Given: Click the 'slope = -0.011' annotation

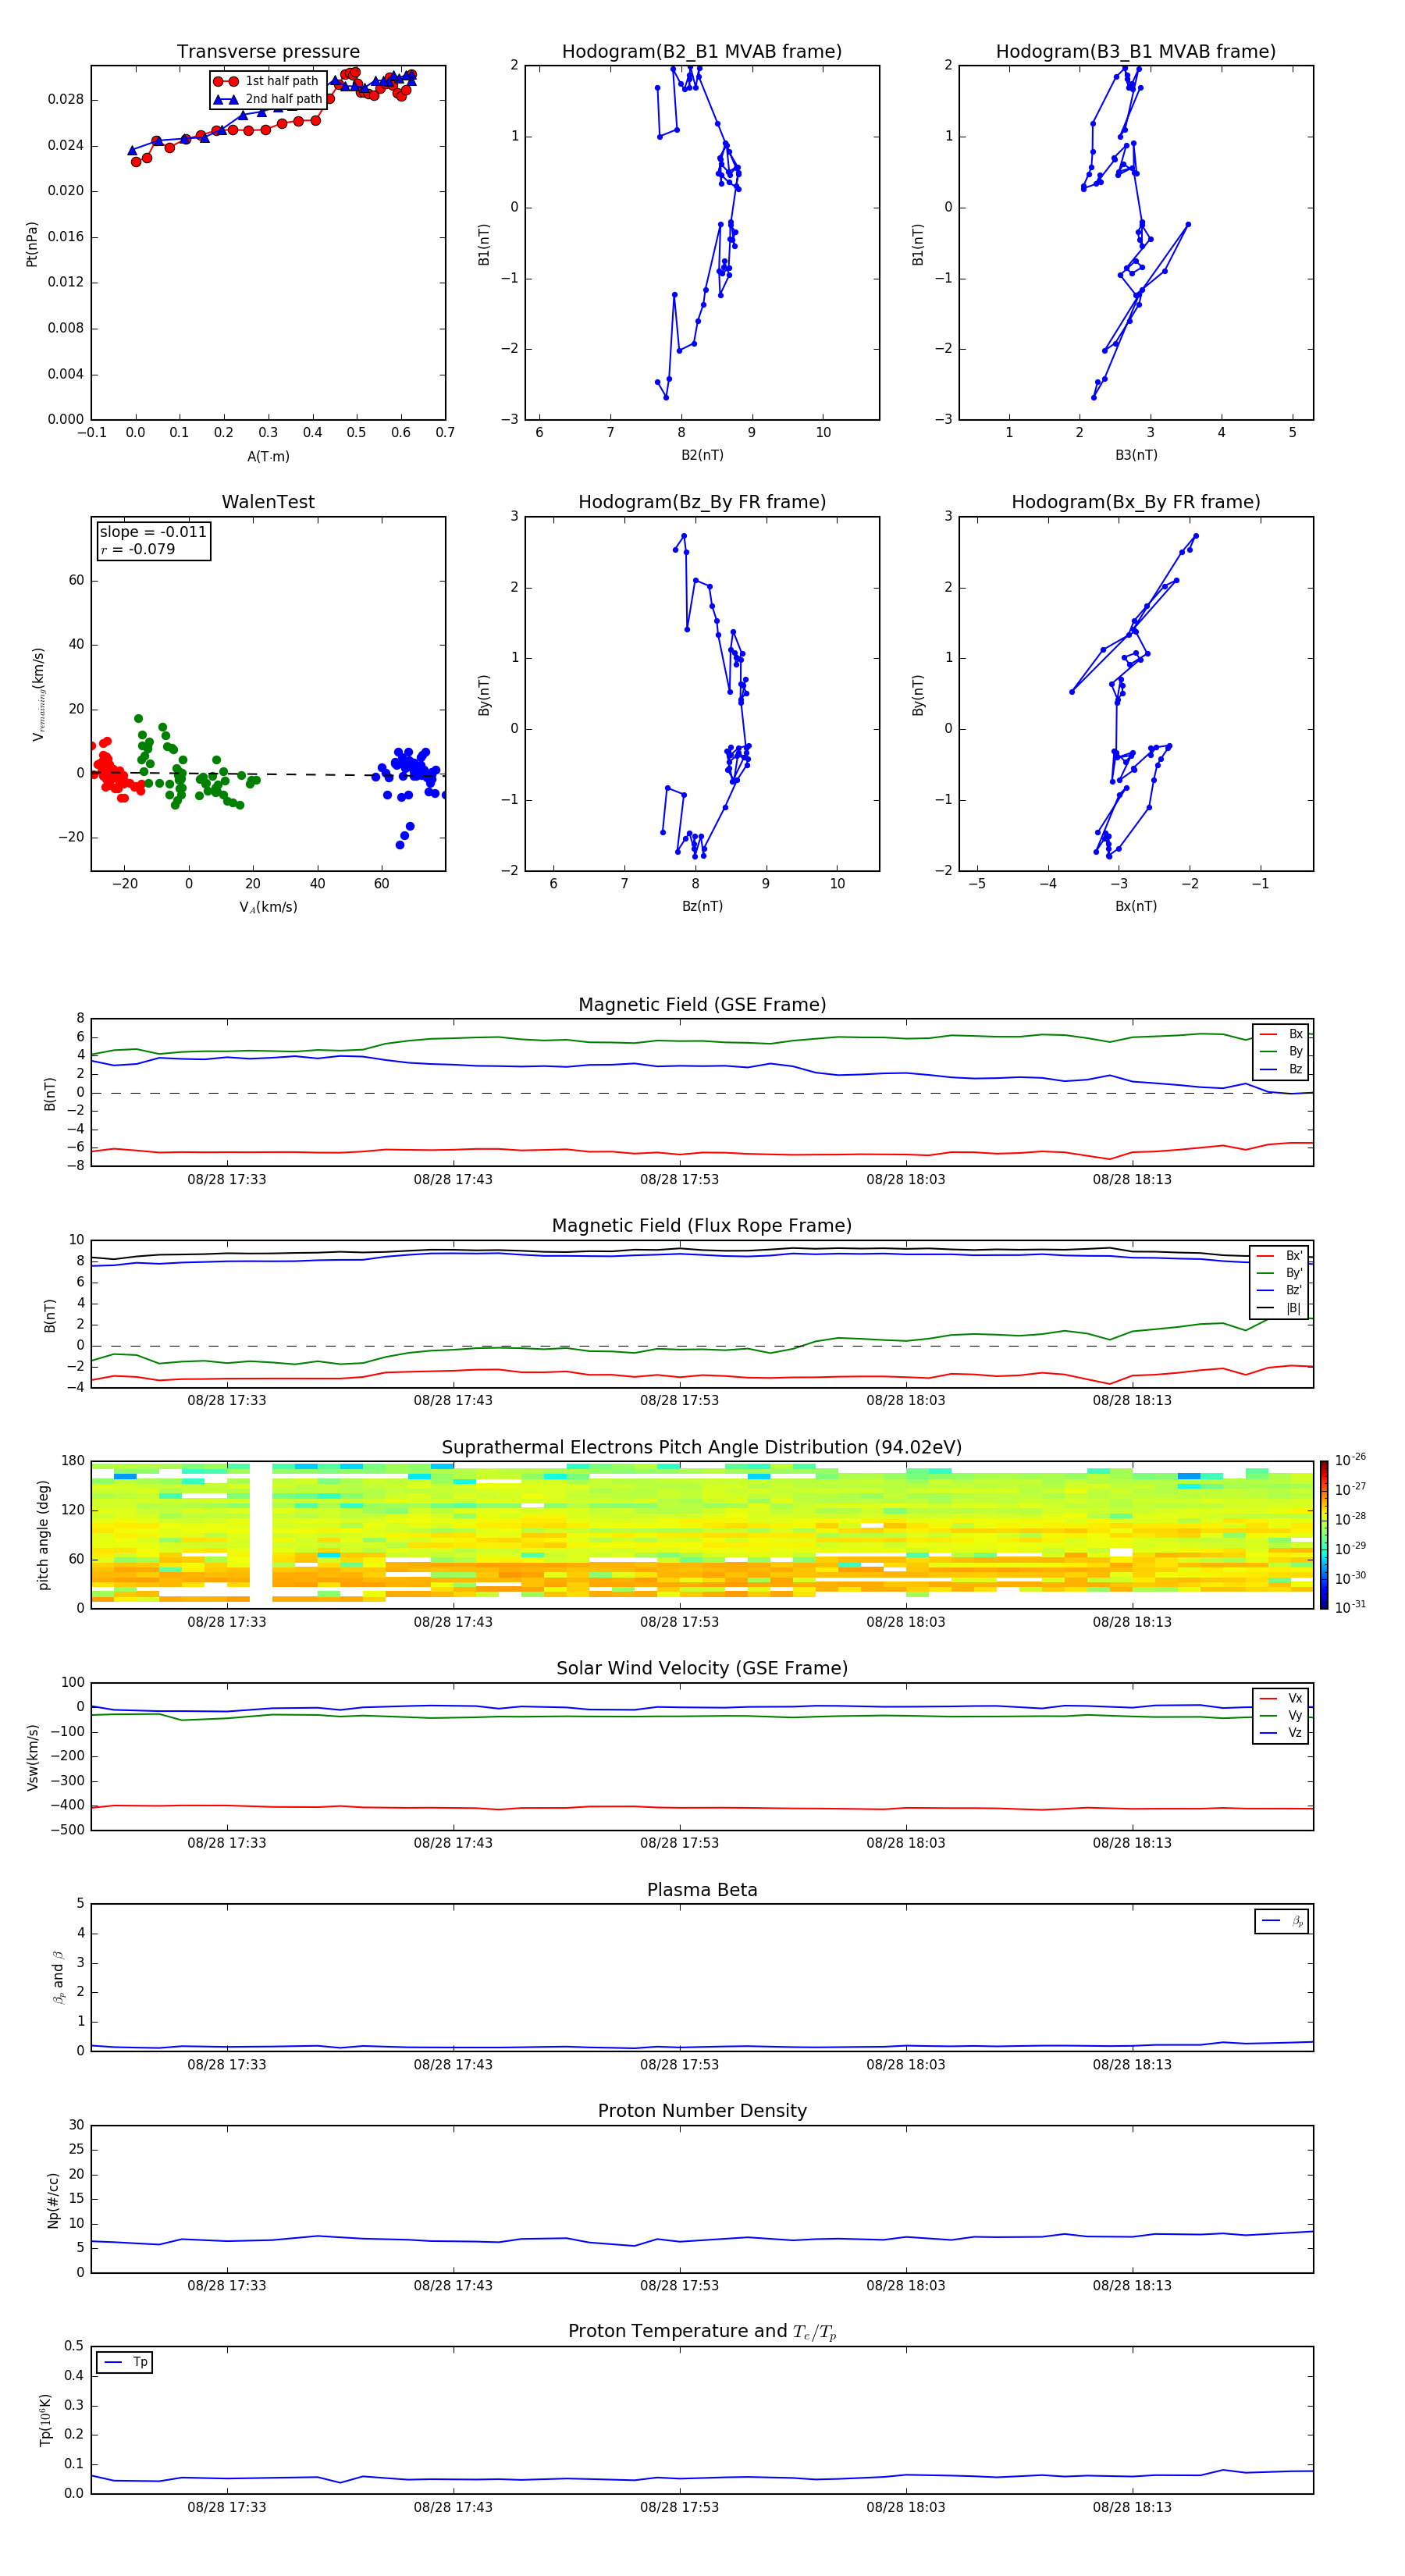Looking at the screenshot, I should click(153, 532).
